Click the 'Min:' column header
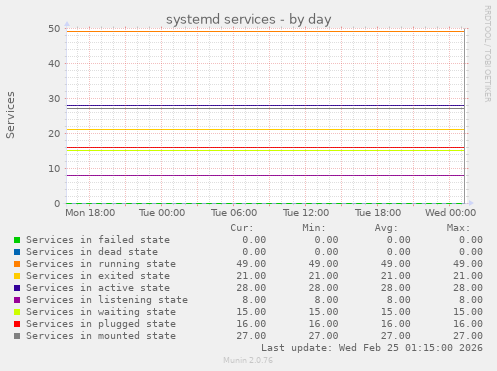The height and width of the screenshot is (371, 497). pyautogui.click(x=314, y=228)
